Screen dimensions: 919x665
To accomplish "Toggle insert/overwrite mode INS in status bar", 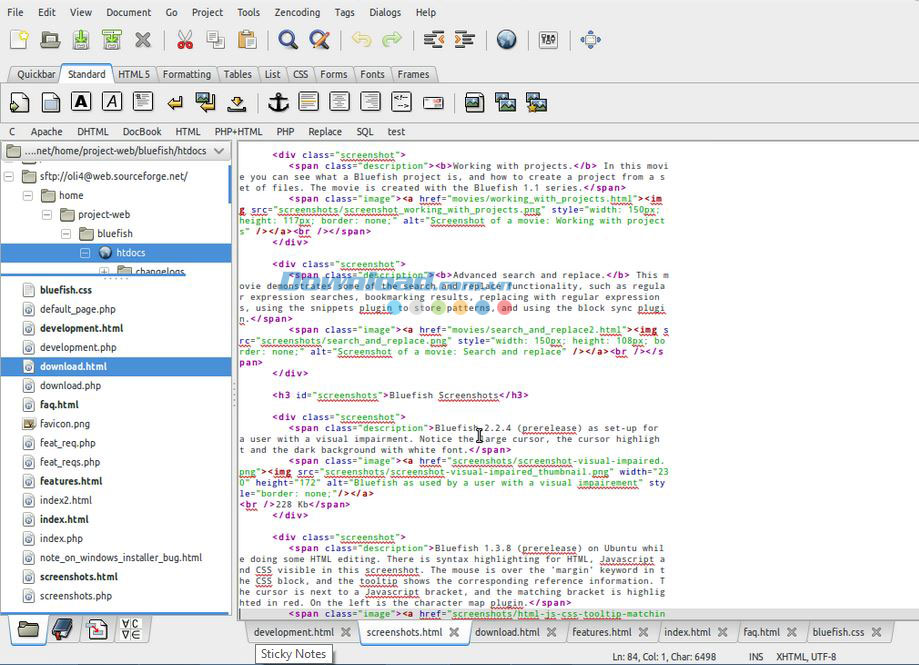I will tap(756, 656).
